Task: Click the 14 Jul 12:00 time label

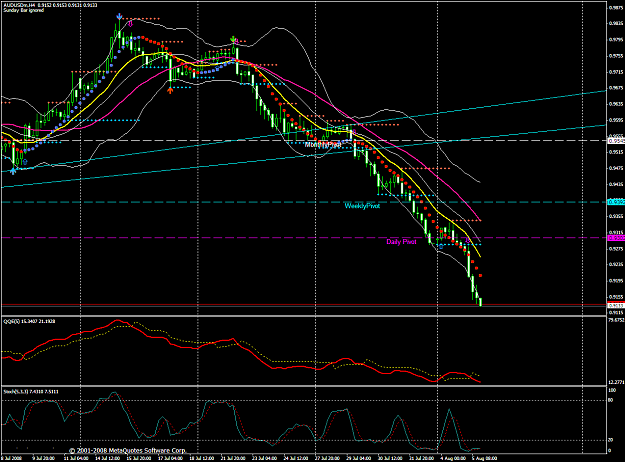Action: pos(108,458)
